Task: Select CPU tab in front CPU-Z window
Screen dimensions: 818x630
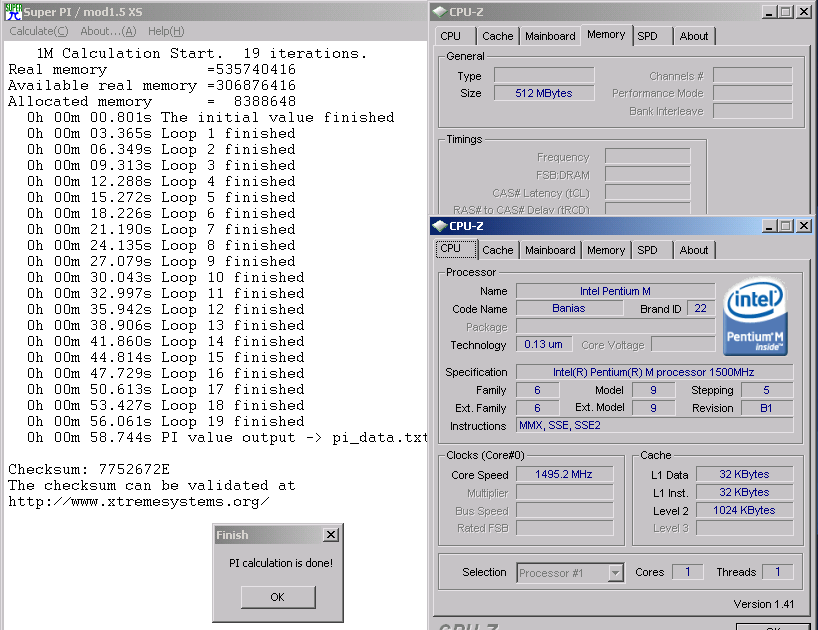Action: pos(456,249)
